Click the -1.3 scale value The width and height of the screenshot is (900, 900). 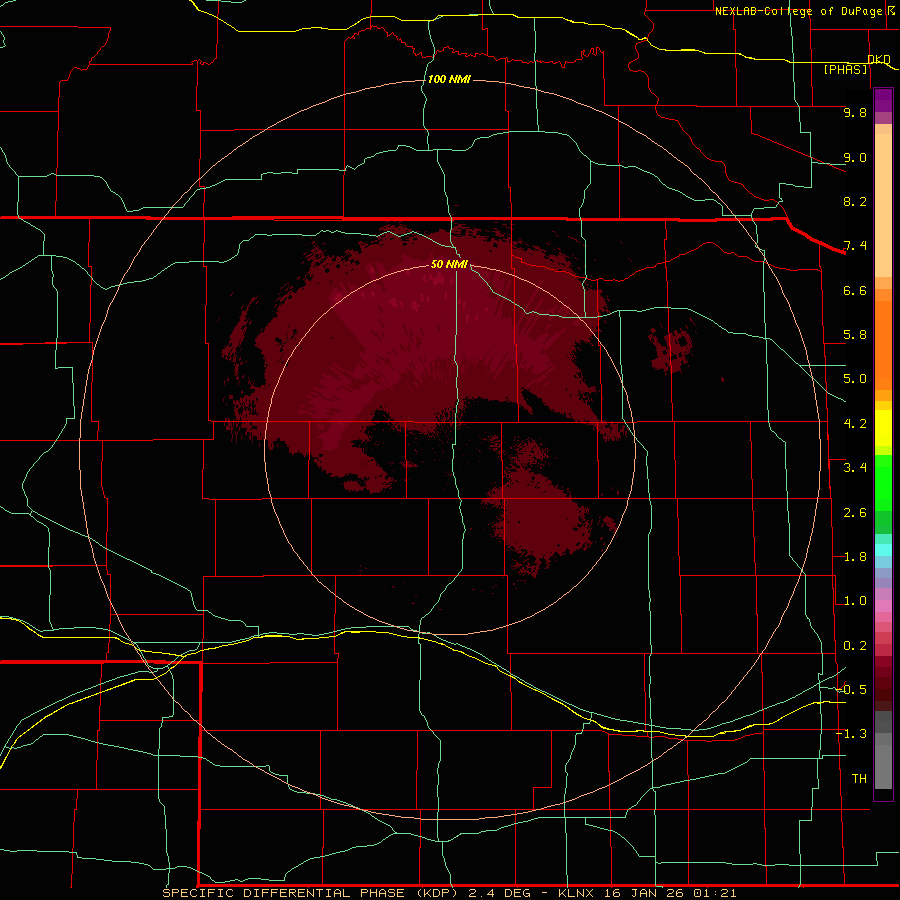[x=851, y=734]
